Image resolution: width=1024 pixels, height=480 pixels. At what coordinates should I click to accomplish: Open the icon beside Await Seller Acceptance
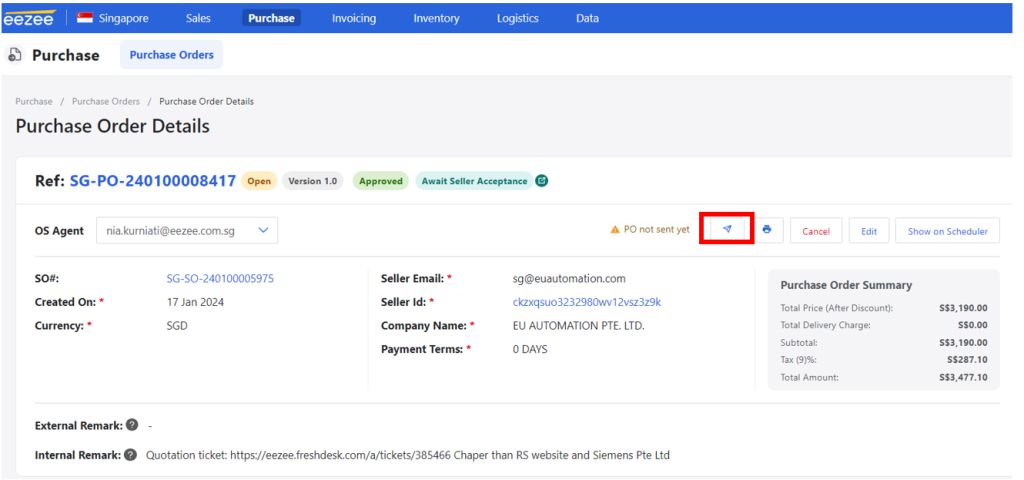click(541, 181)
